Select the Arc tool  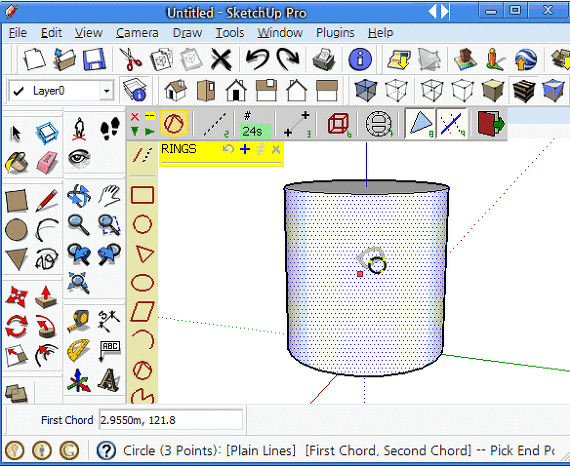coord(47,230)
